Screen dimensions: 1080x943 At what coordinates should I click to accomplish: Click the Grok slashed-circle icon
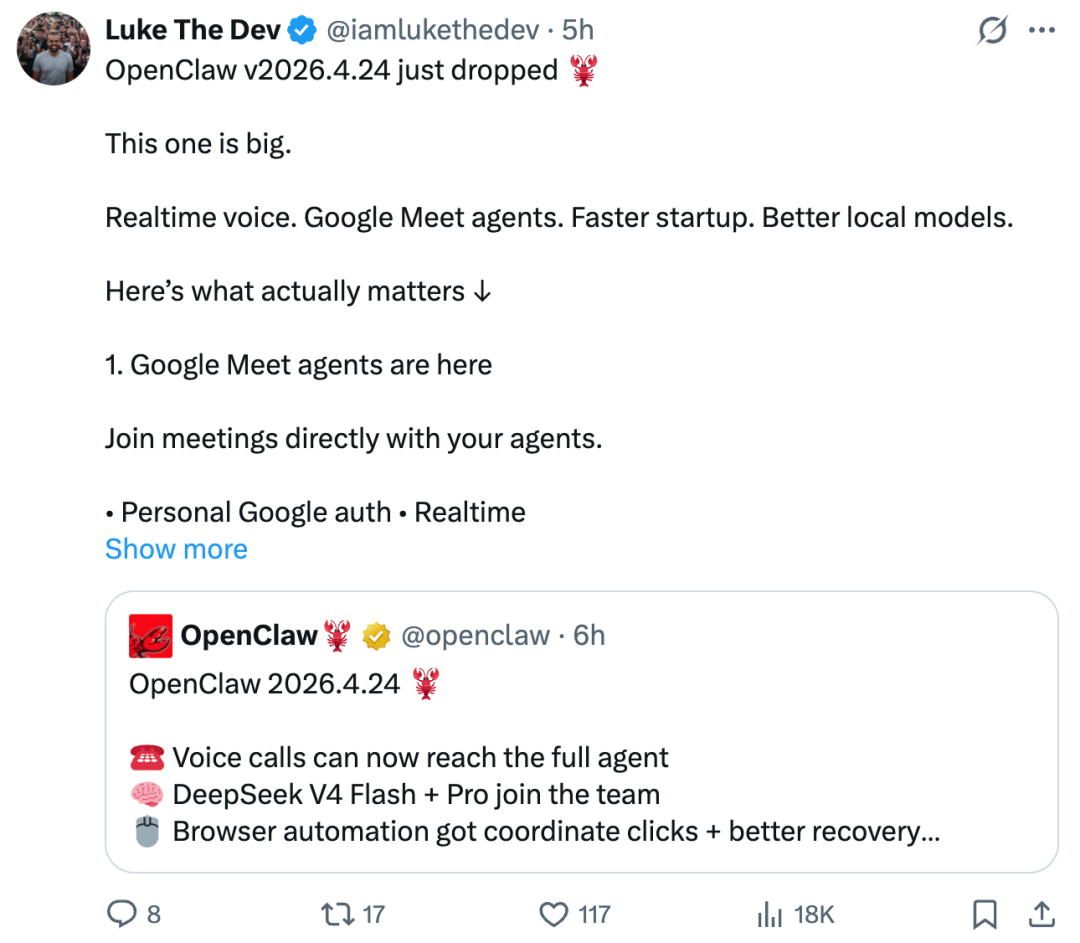(992, 31)
